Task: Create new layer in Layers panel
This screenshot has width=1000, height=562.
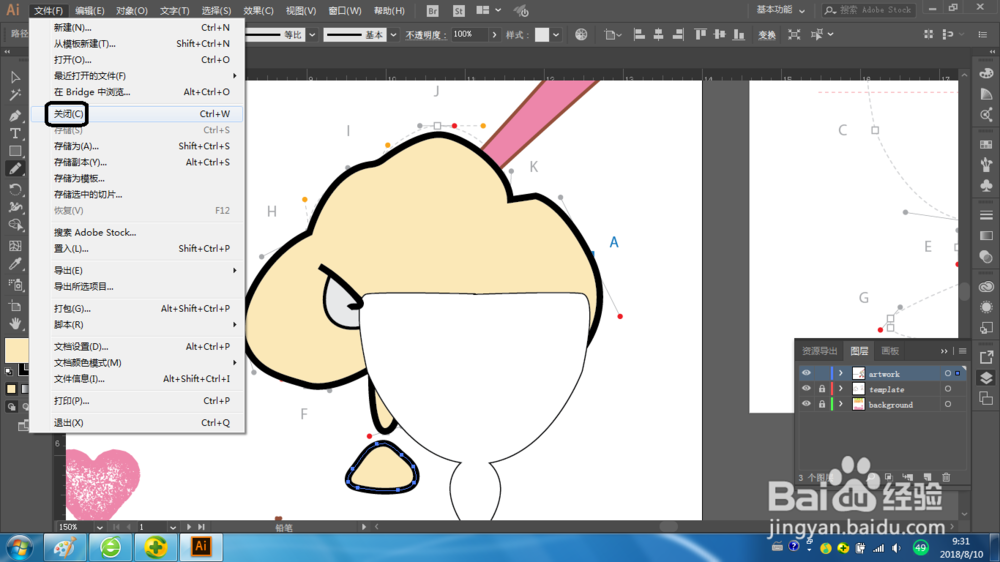Action: tap(927, 477)
